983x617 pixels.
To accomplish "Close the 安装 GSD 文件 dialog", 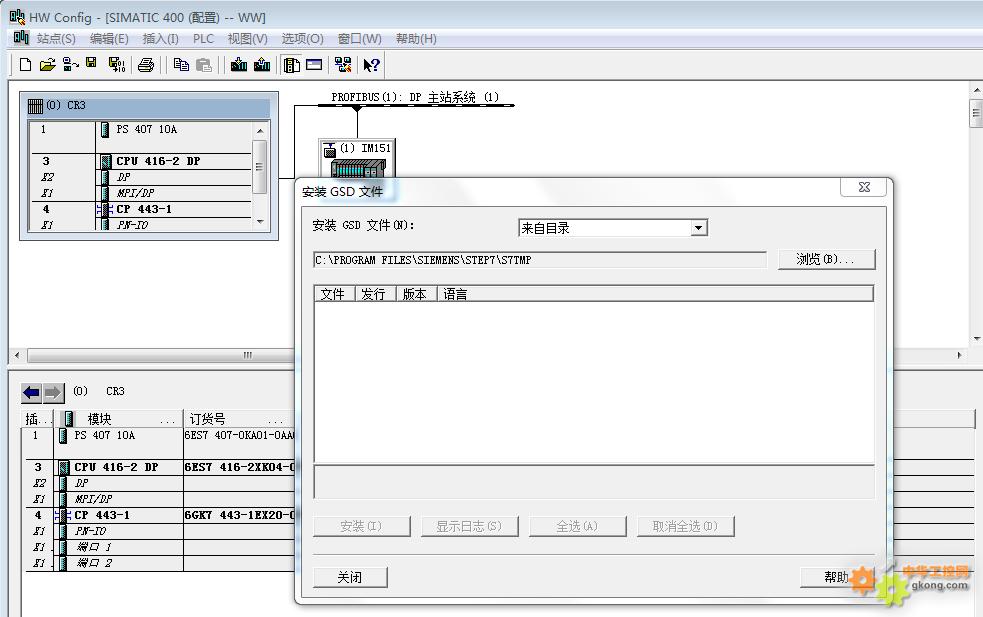I will point(864,187).
